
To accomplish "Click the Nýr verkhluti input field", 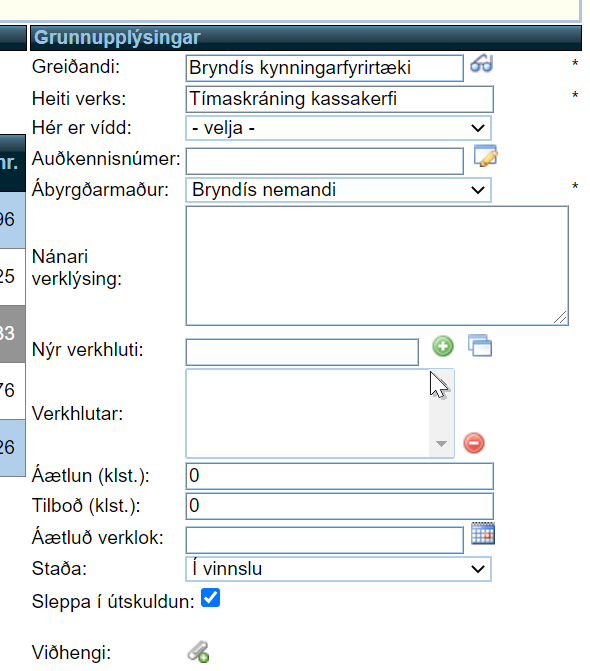I will coord(302,352).
